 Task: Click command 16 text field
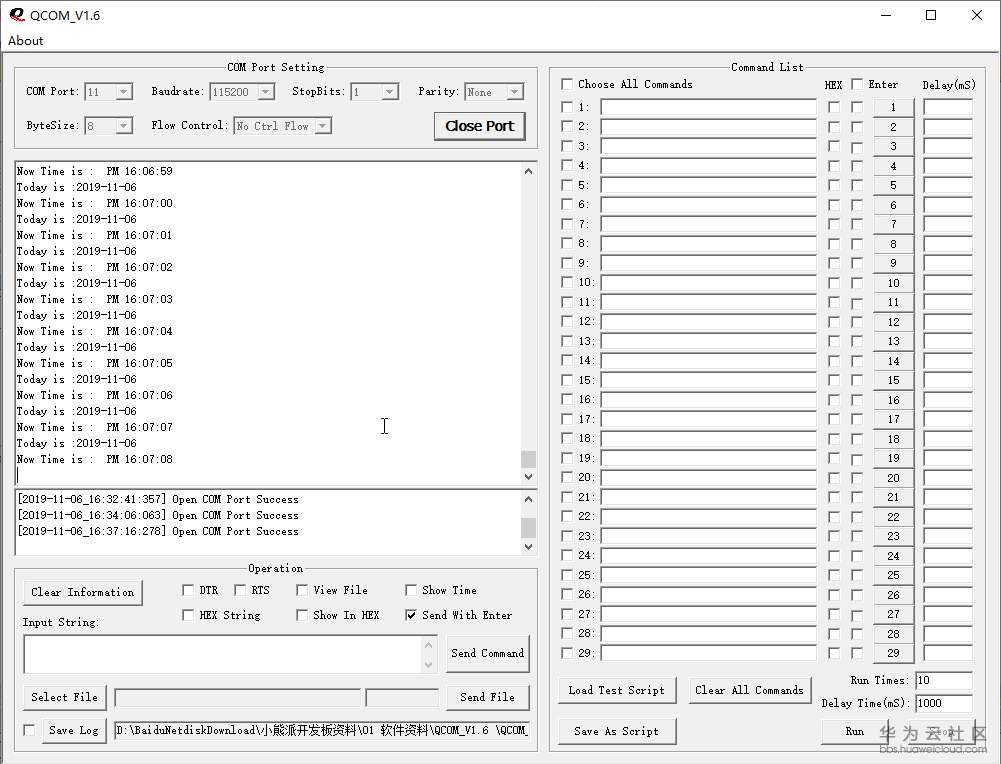coord(709,400)
